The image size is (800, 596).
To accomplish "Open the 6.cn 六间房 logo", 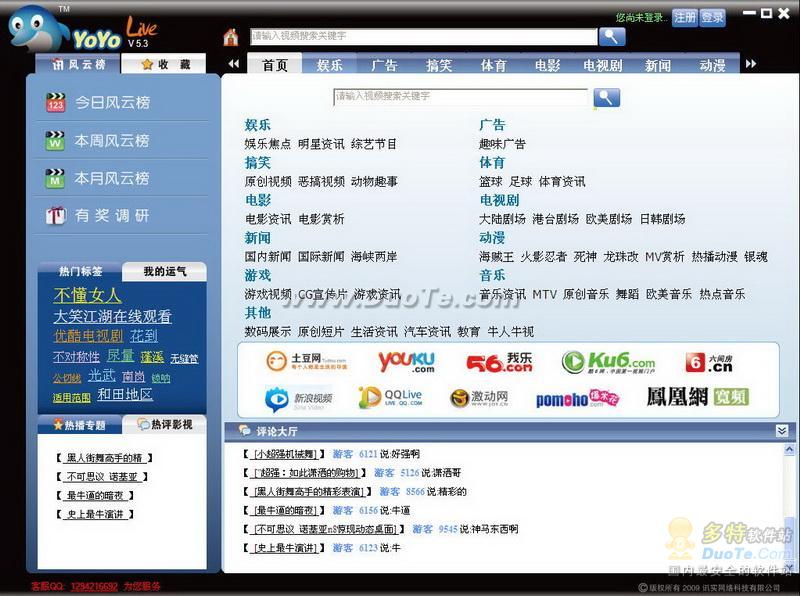I will click(x=710, y=362).
